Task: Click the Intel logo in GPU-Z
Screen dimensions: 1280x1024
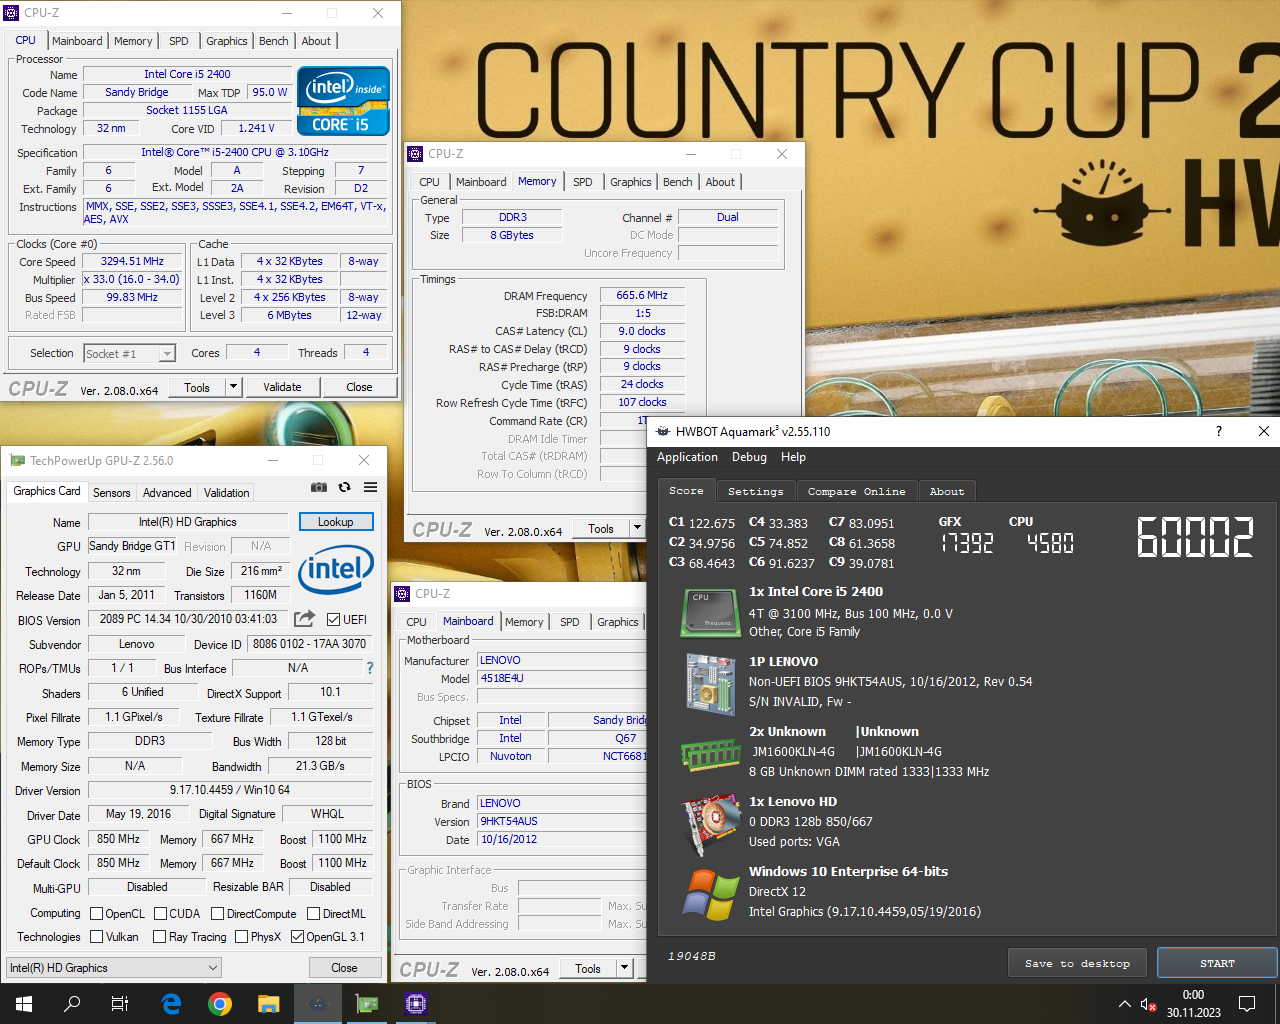Action: (336, 570)
